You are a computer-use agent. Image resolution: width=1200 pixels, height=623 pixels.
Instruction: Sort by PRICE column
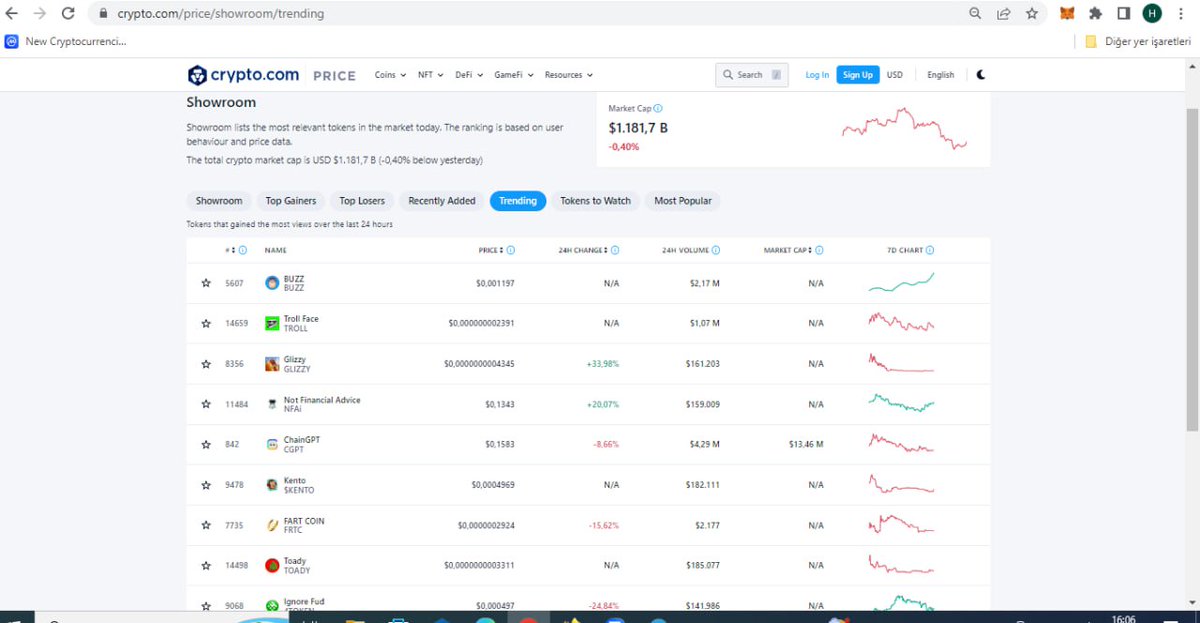pyautogui.click(x=490, y=250)
